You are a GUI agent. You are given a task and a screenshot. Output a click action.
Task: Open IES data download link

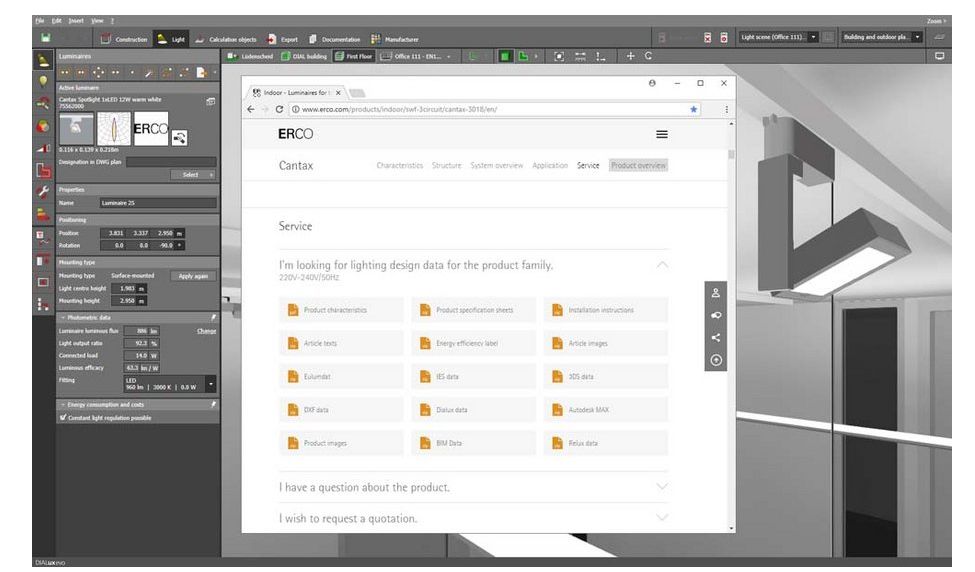(473, 376)
